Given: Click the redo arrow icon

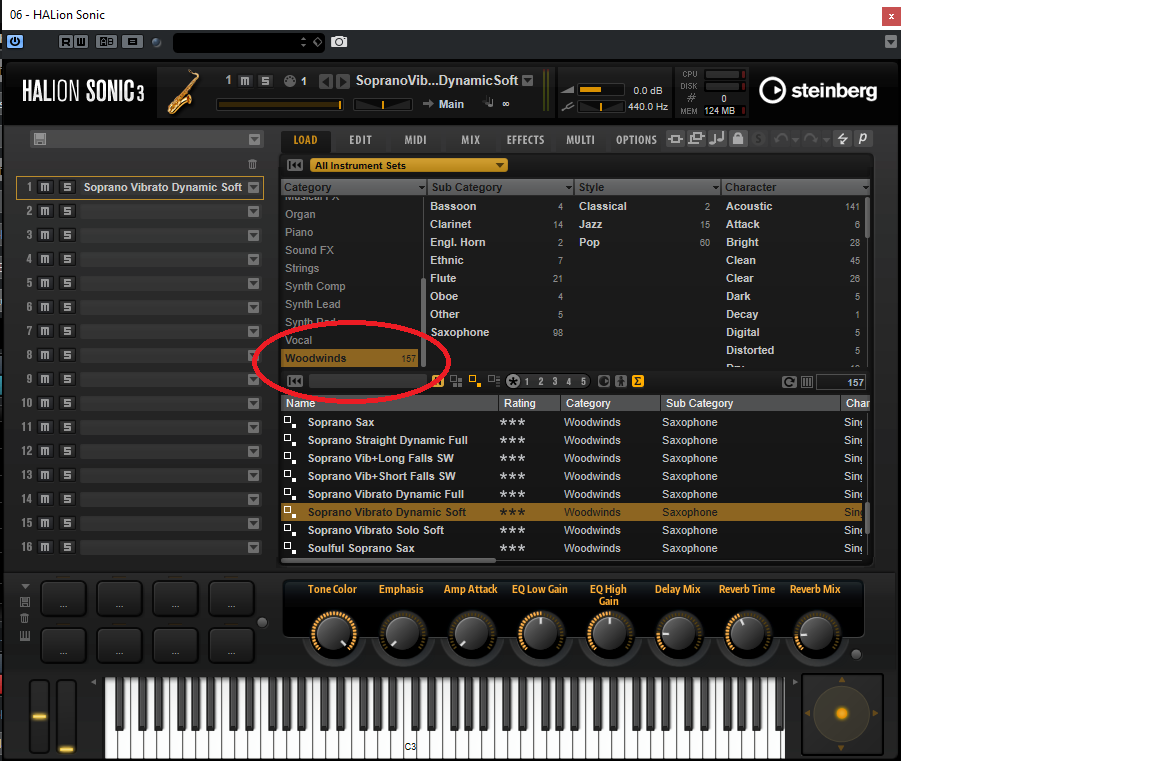Looking at the screenshot, I should click(x=810, y=138).
